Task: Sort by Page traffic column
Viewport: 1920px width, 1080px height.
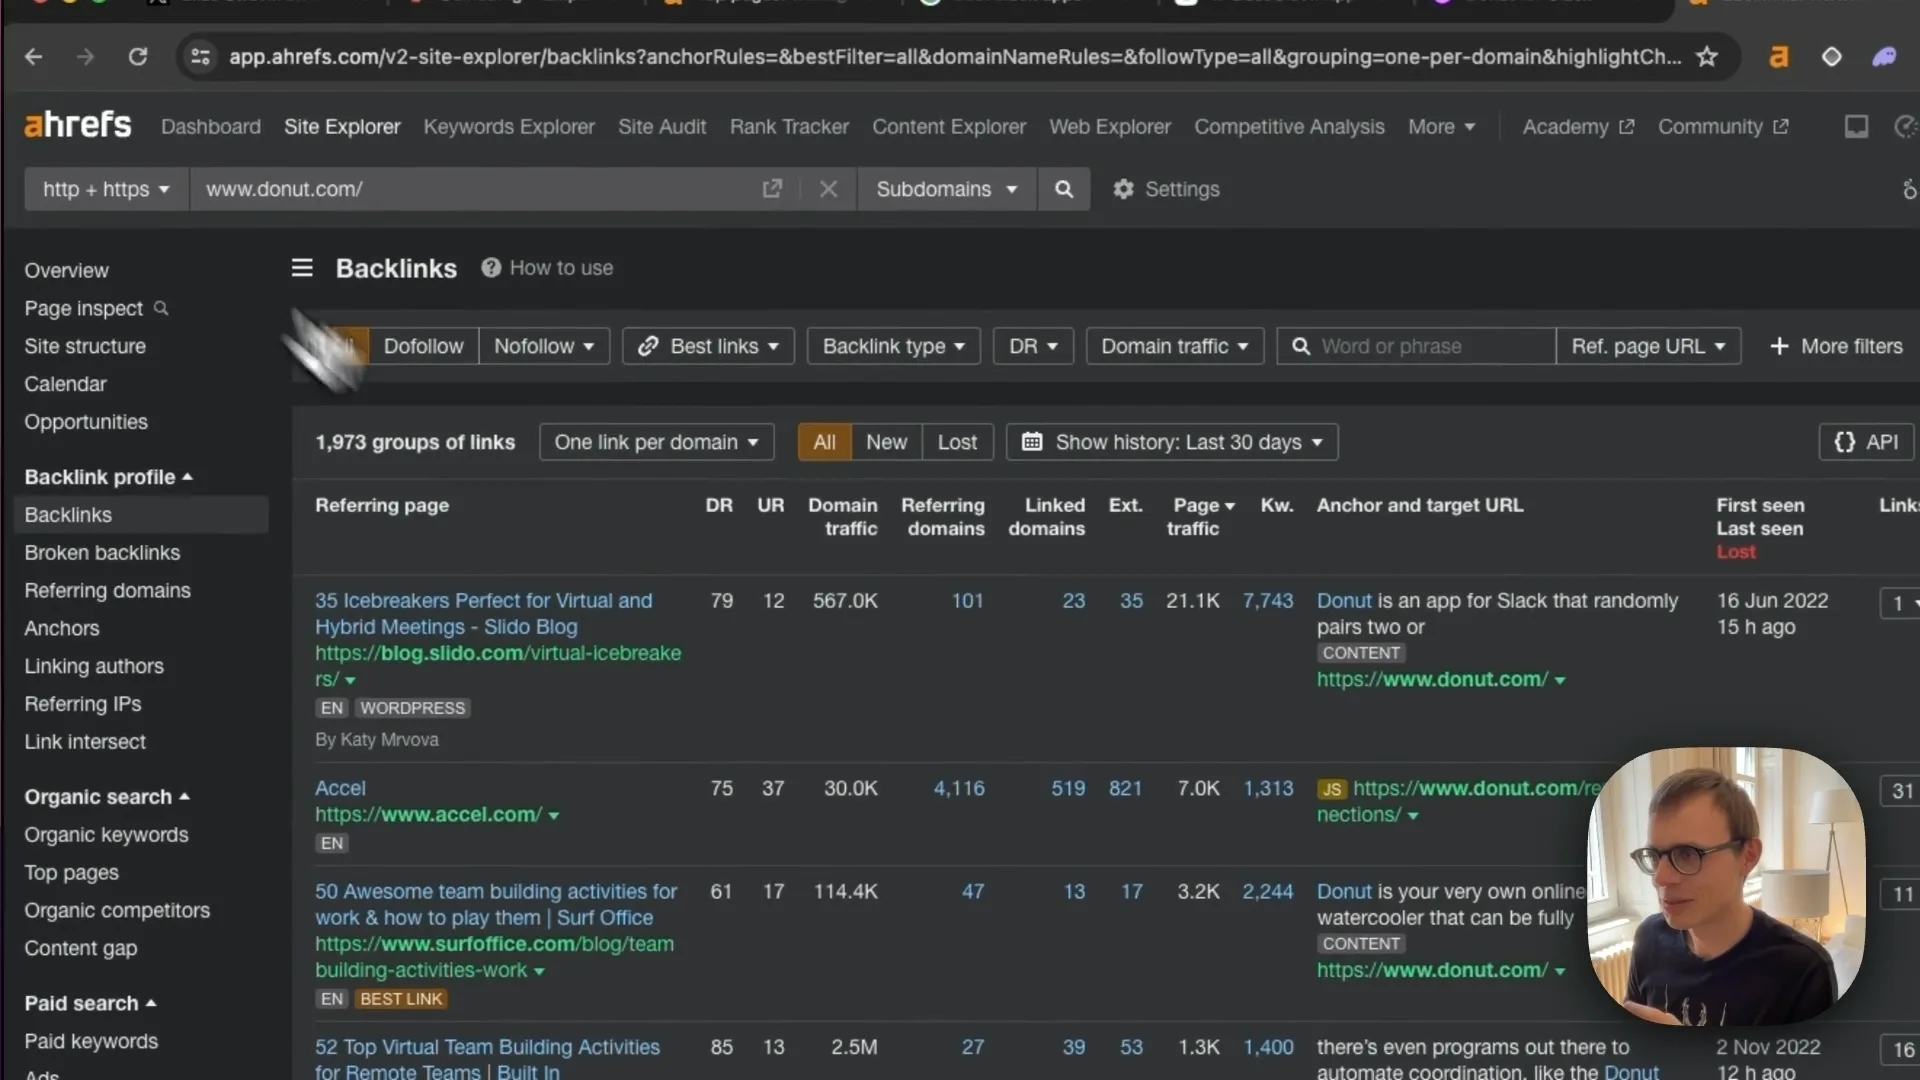Action: coord(1200,516)
